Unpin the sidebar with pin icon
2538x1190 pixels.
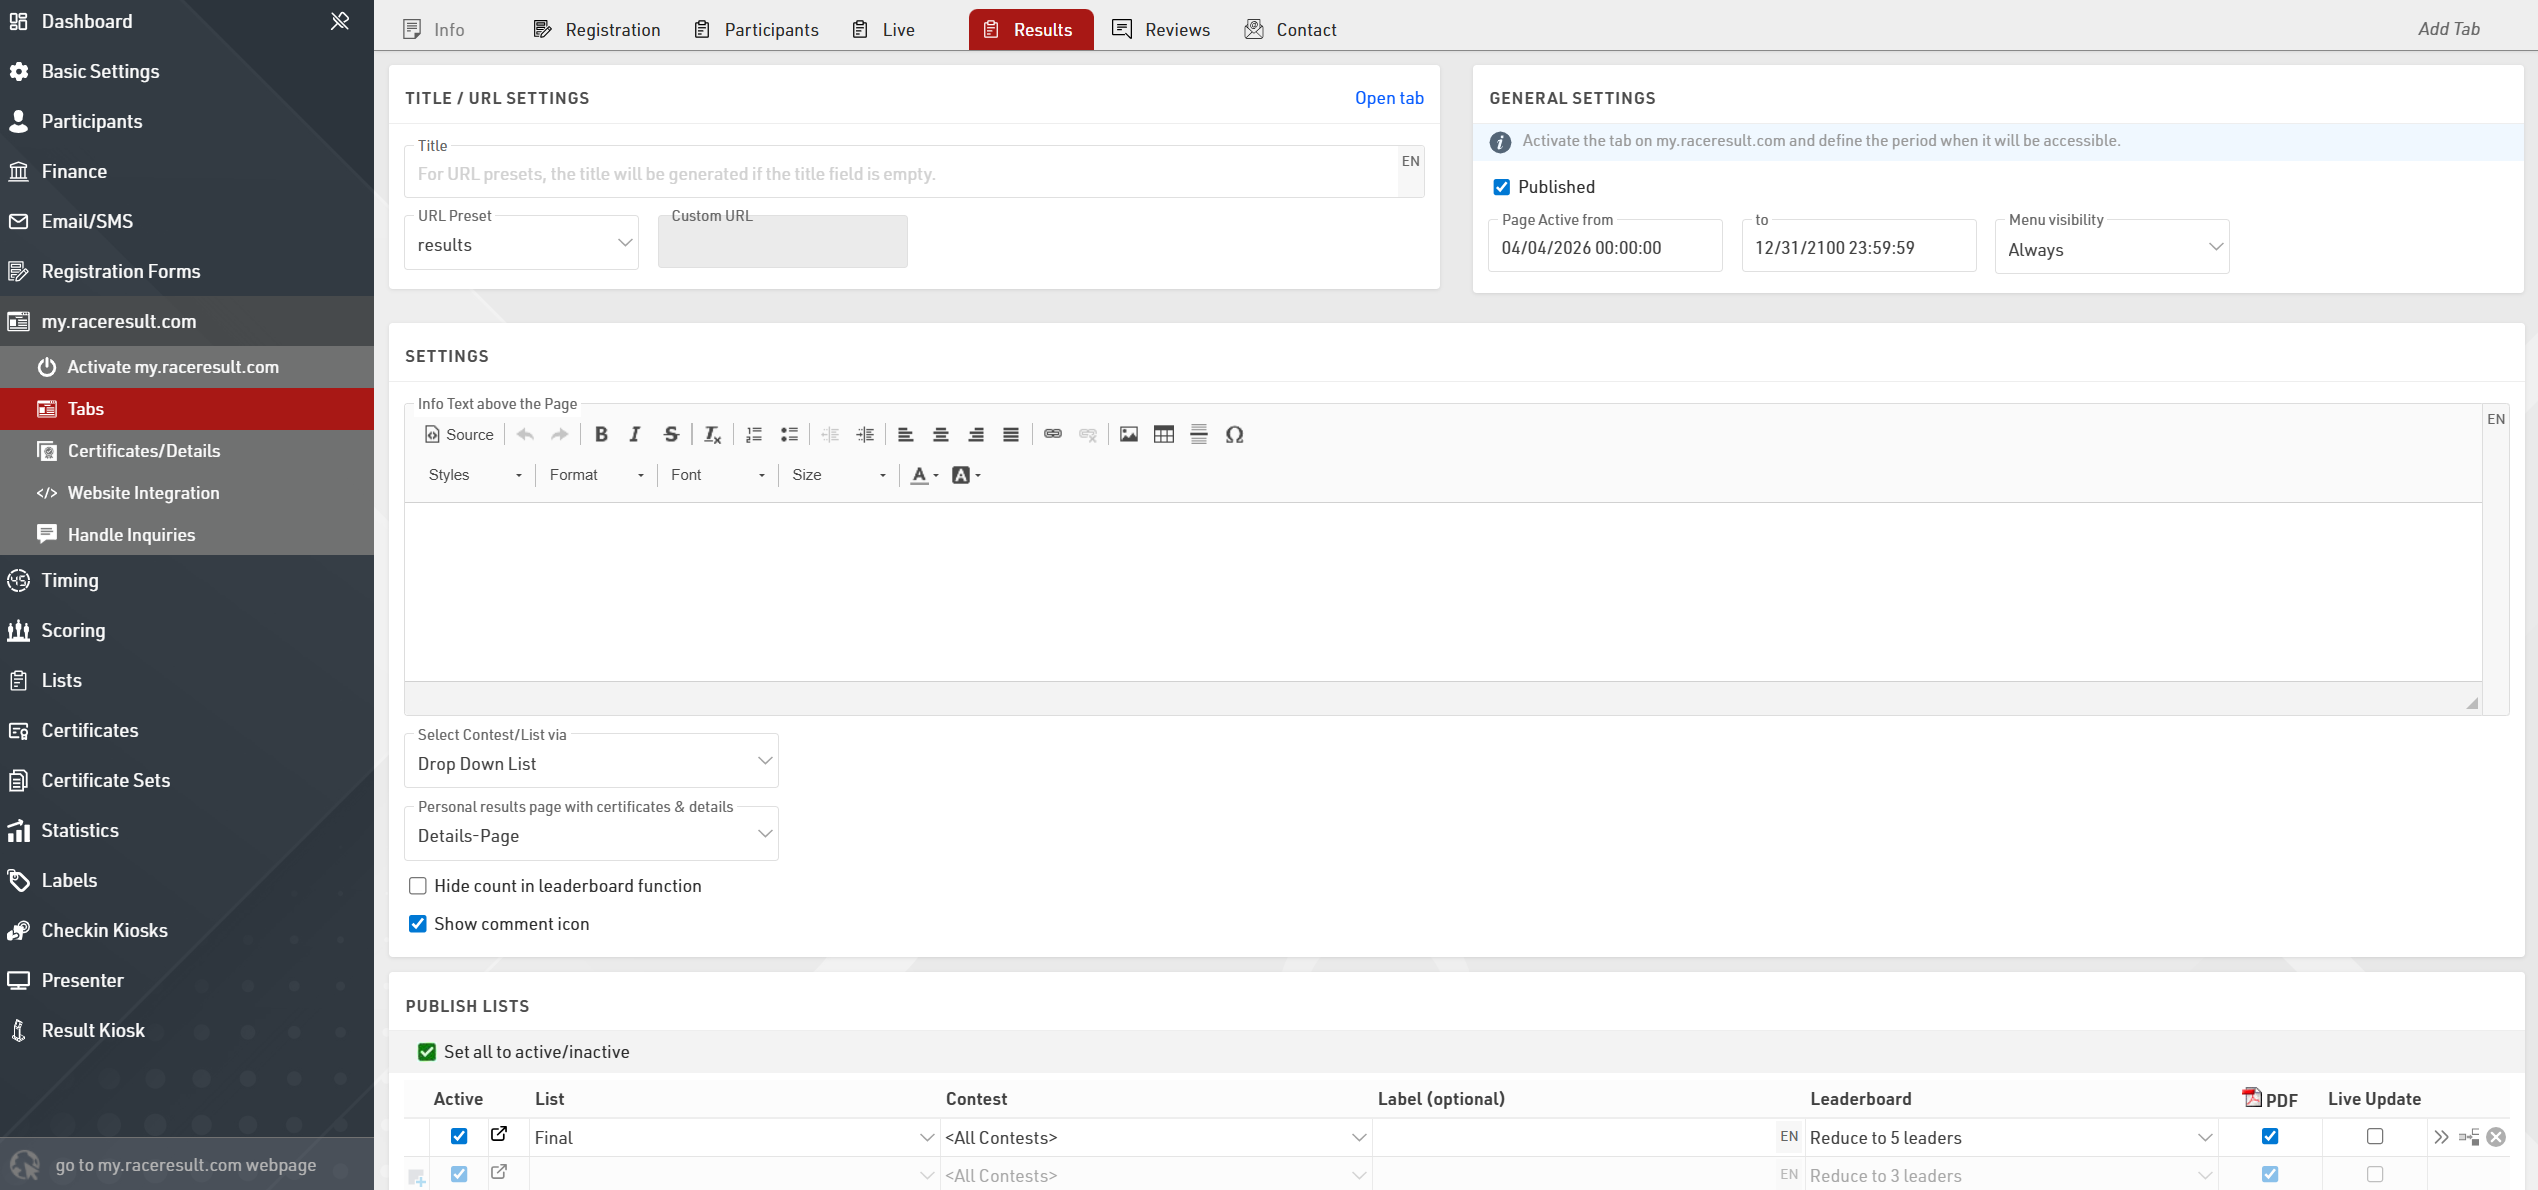(x=340, y=21)
